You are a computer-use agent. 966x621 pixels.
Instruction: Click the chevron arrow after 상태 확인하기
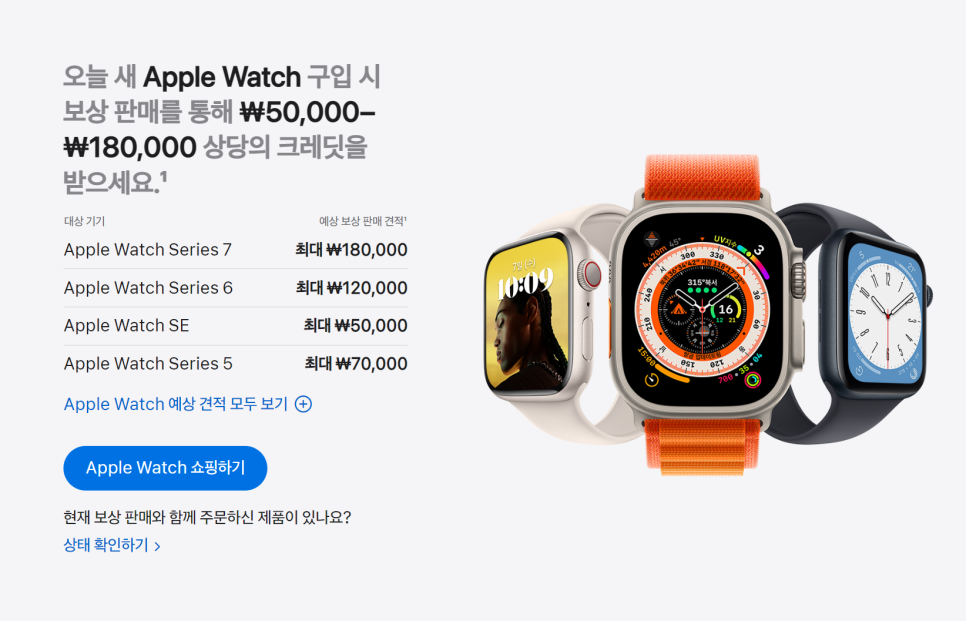(157, 546)
